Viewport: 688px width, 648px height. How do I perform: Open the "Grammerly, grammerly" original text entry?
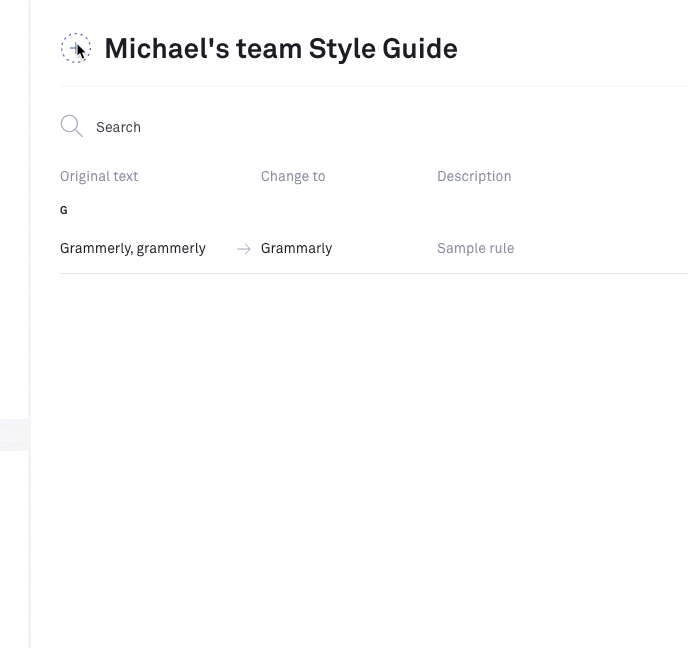point(133,248)
